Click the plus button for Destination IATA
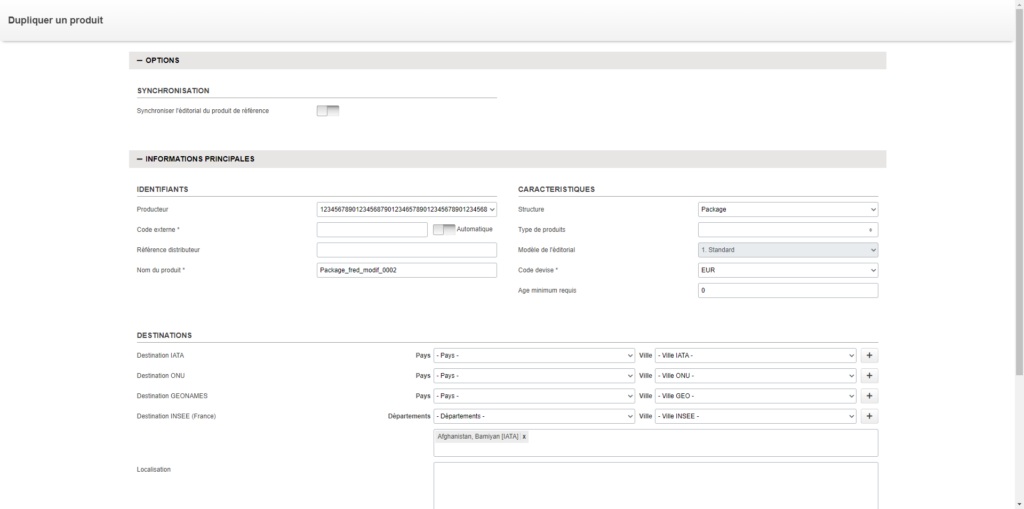Viewport: 1024px width, 509px height. (x=869, y=355)
